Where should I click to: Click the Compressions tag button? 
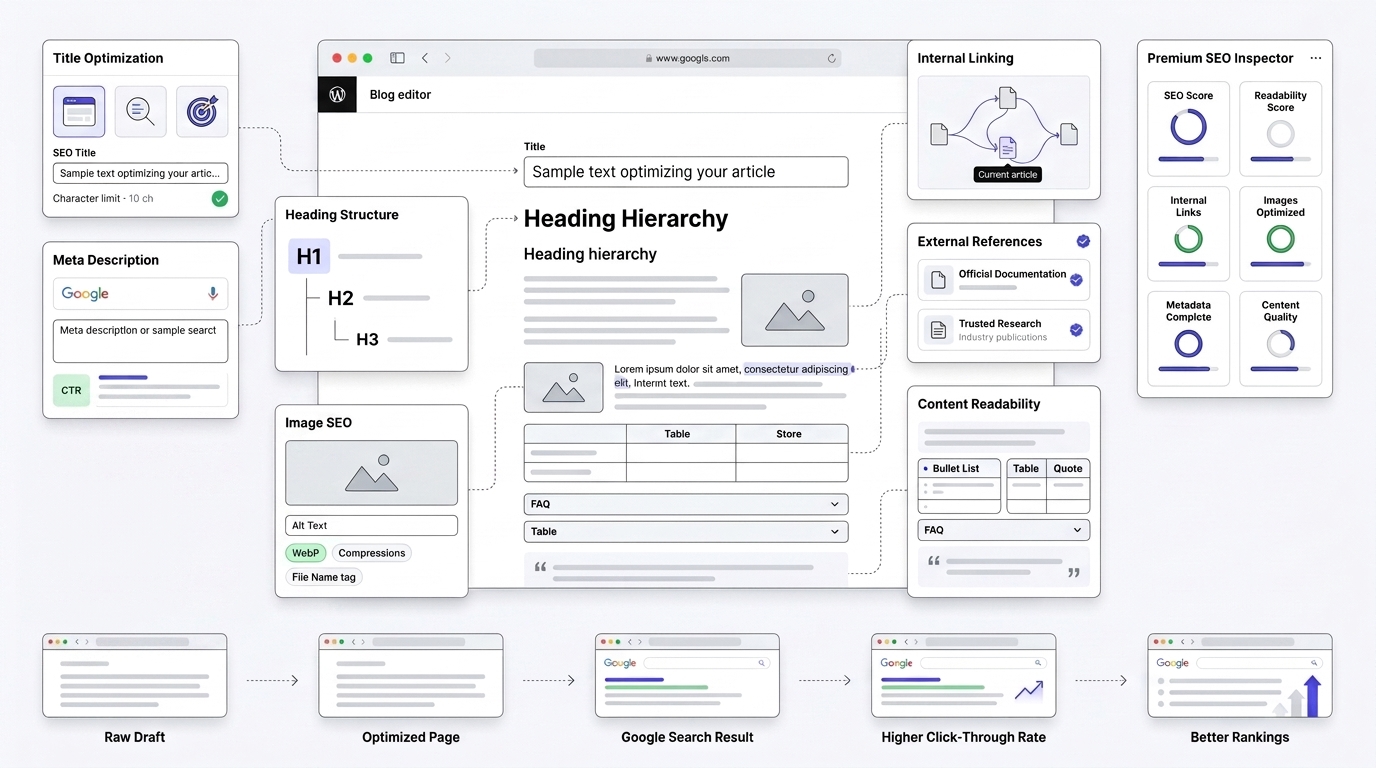click(x=372, y=553)
